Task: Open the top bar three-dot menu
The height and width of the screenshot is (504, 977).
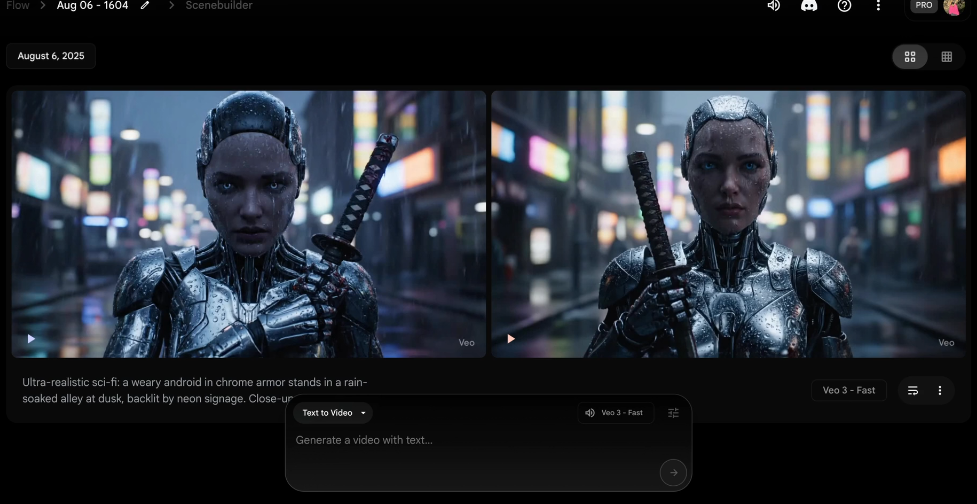Action: [878, 6]
